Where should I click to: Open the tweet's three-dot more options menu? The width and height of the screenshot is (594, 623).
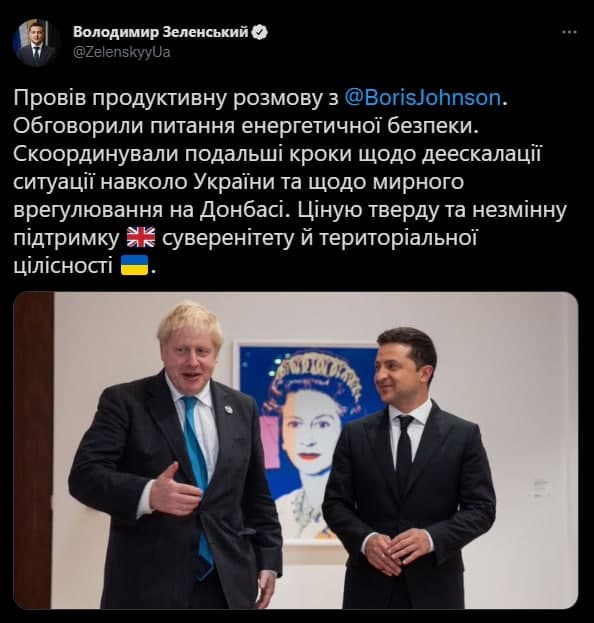[569, 33]
